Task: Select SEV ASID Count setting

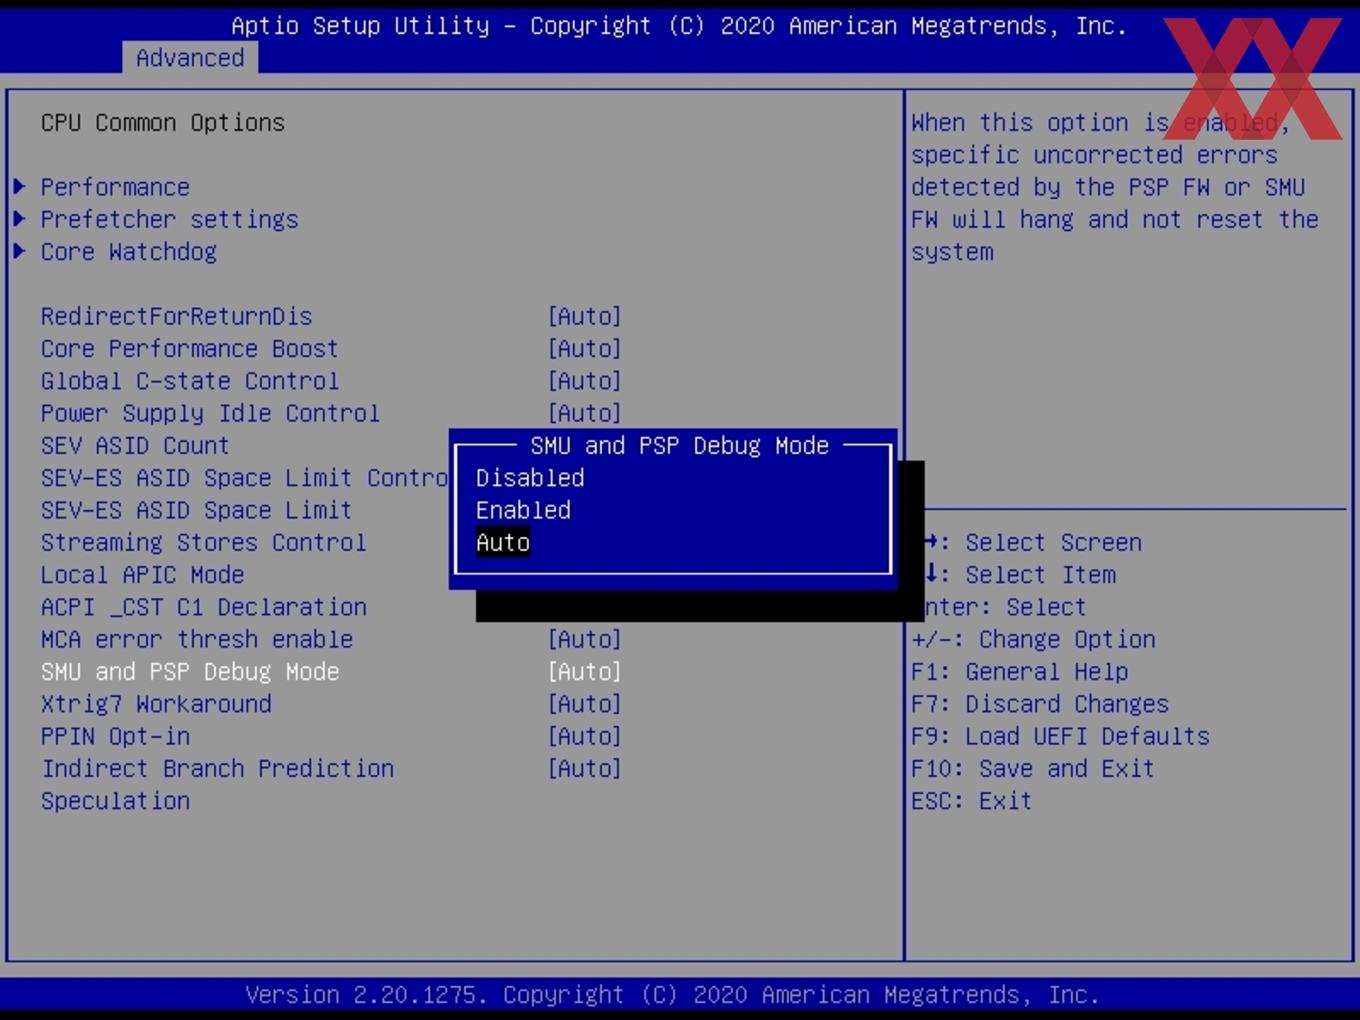Action: 135,445
